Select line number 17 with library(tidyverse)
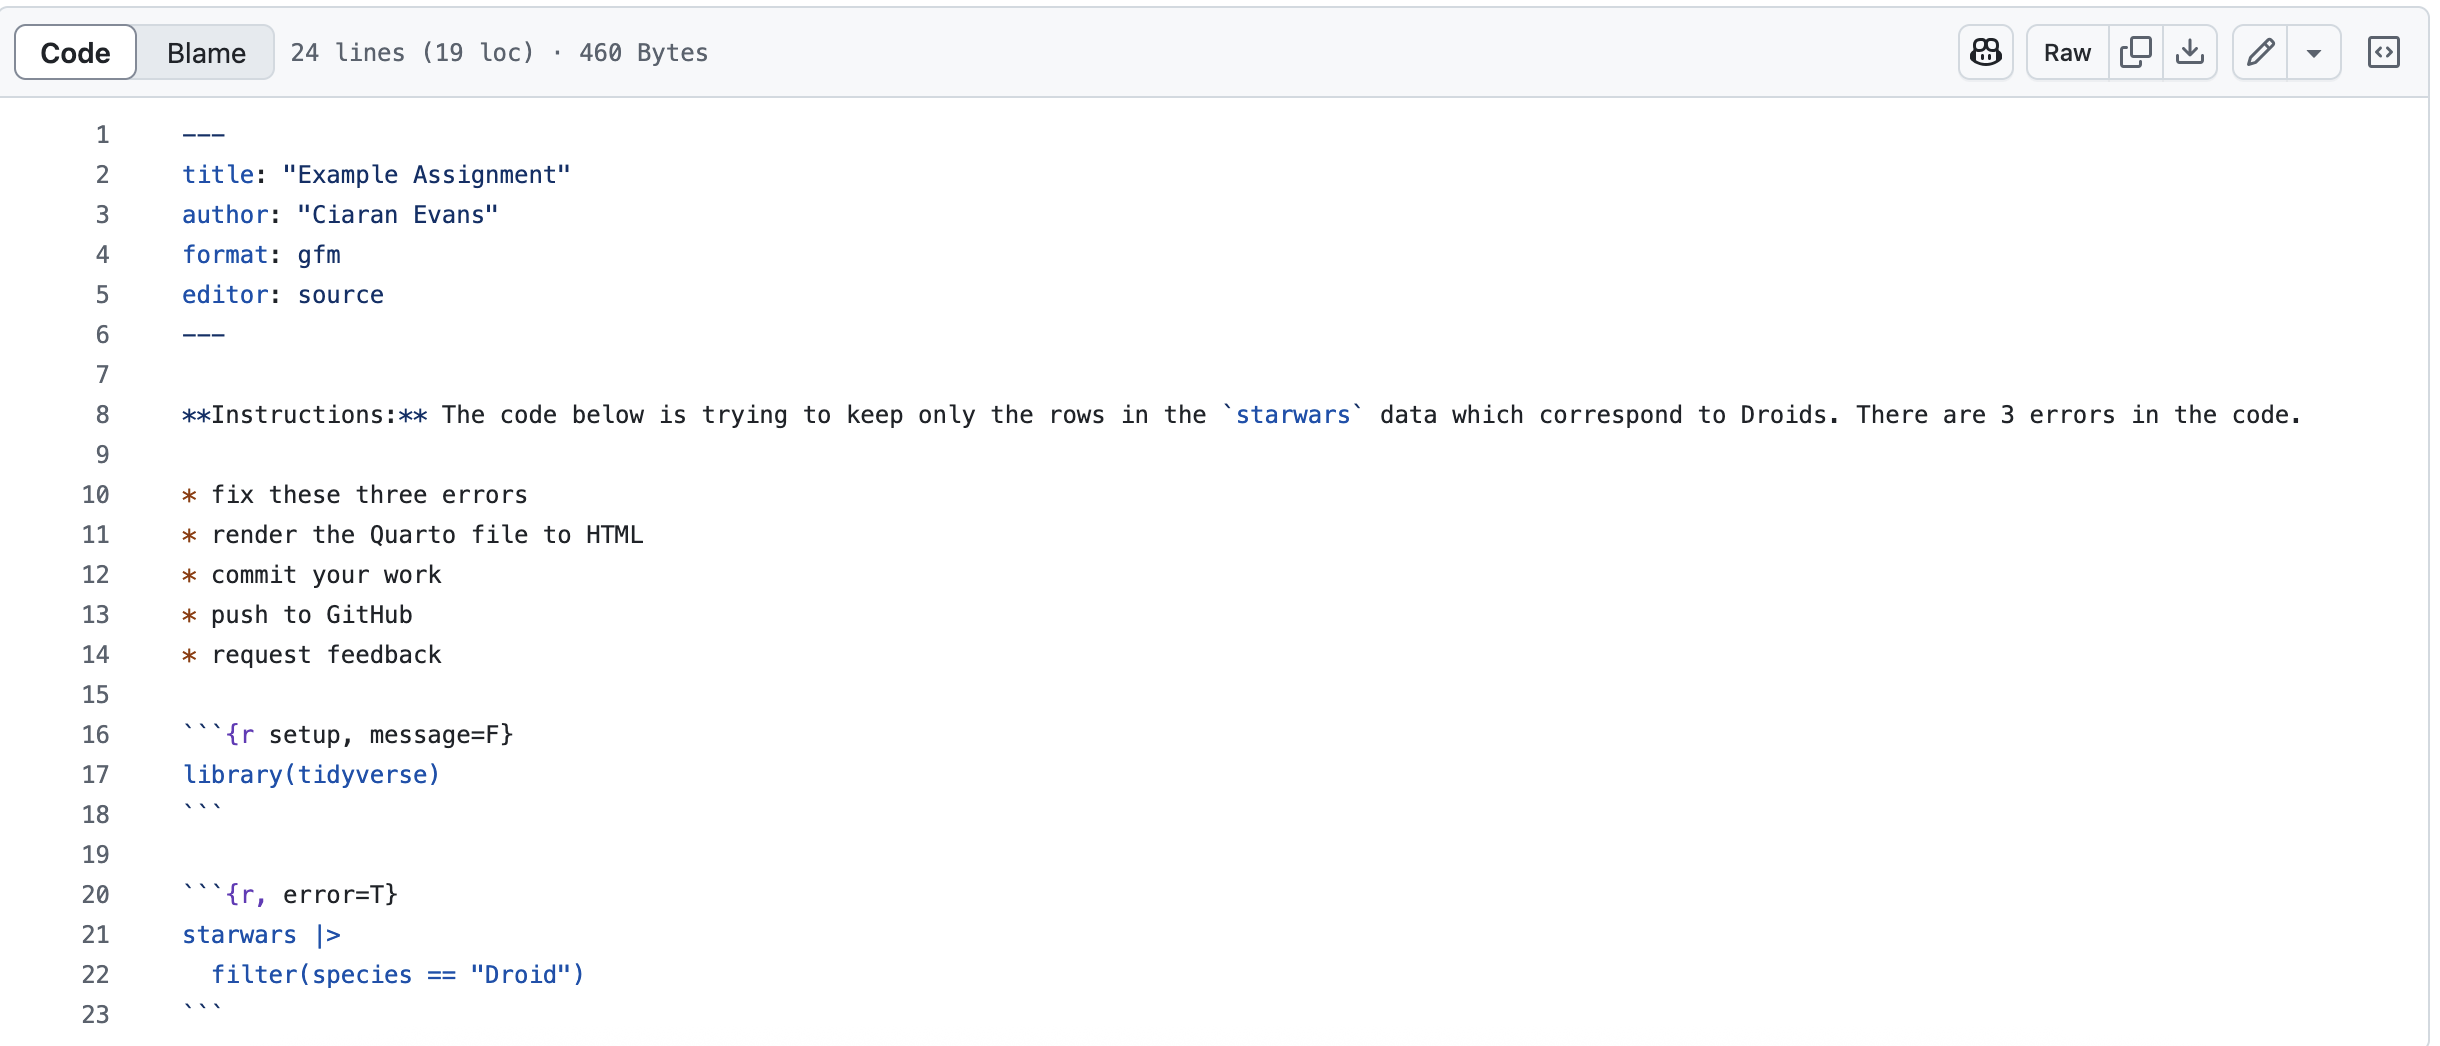Screen dimensions: 2440x1046 point(96,775)
